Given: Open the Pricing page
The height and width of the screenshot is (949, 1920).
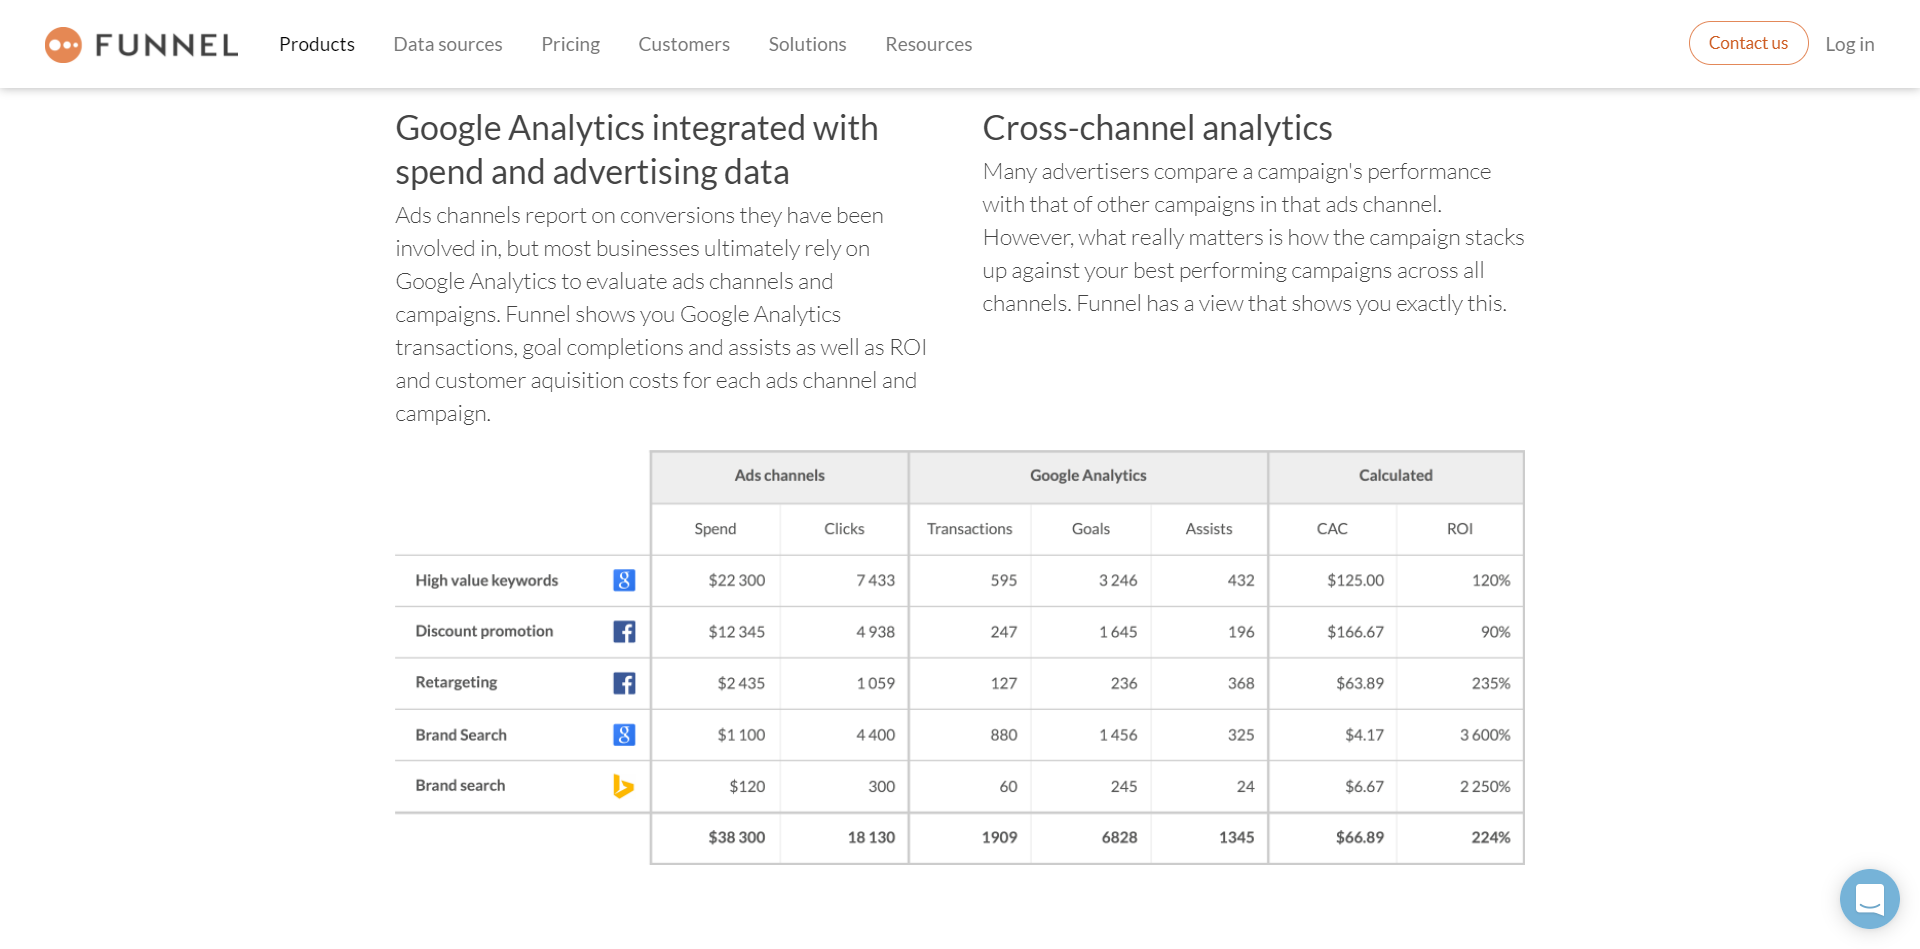Looking at the screenshot, I should (570, 44).
